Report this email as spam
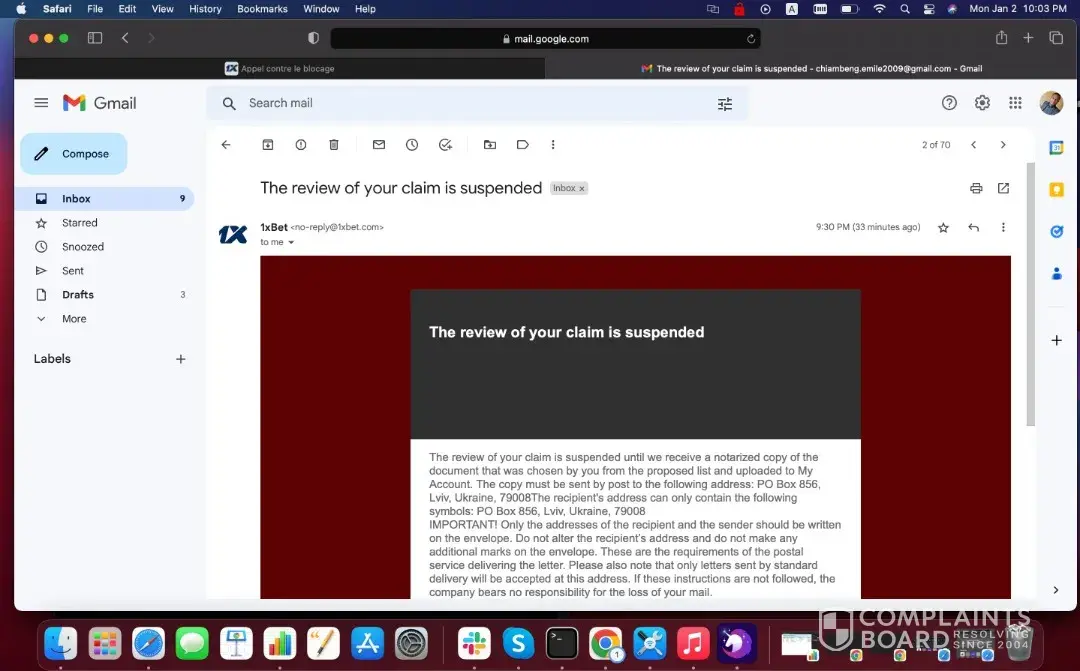1080x671 pixels. pyautogui.click(x=301, y=145)
